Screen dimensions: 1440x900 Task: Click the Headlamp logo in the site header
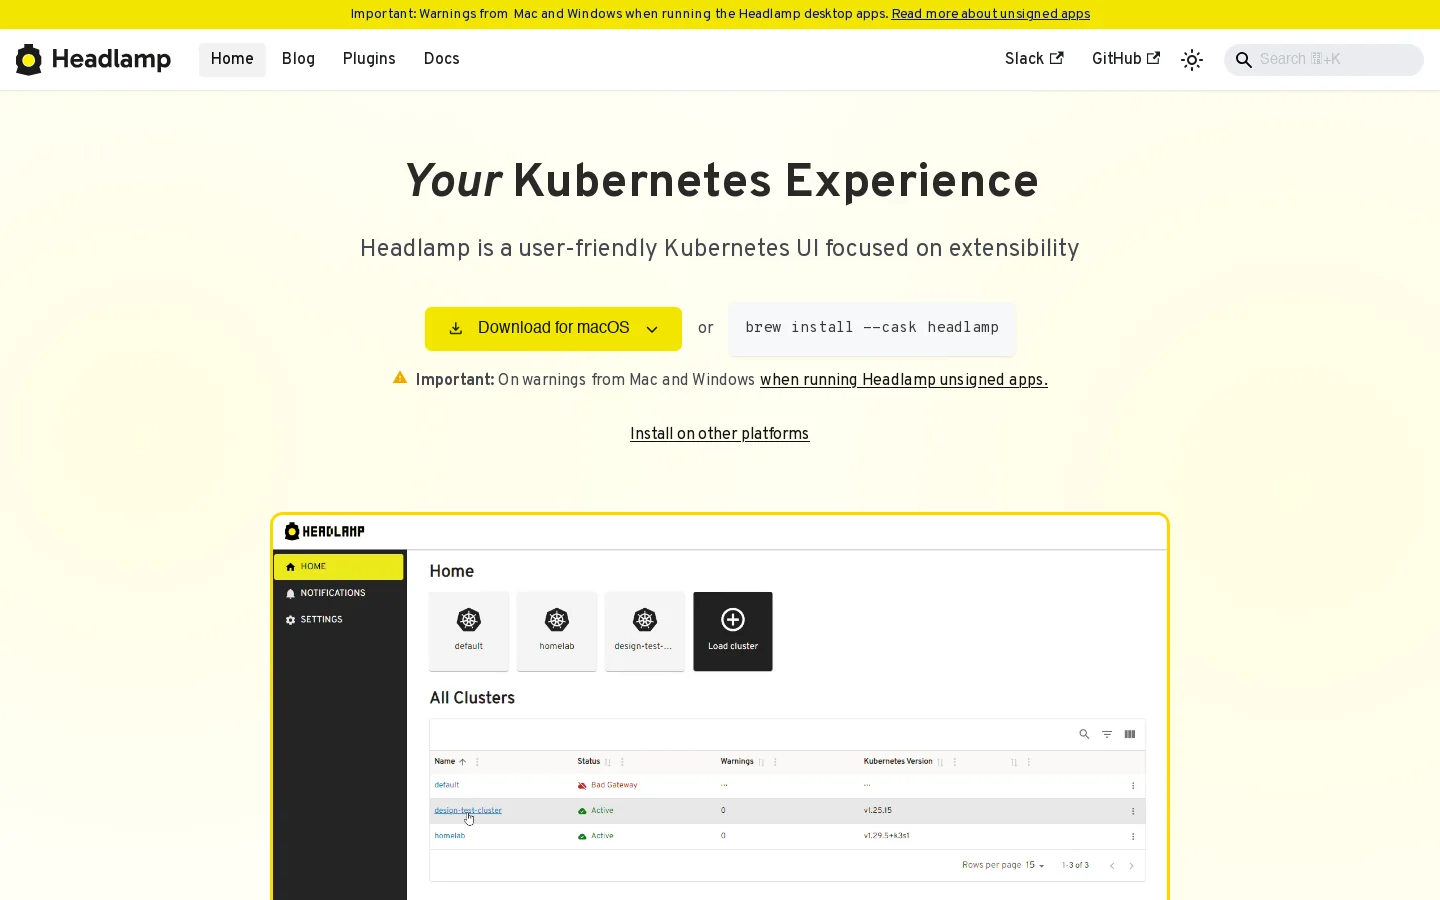[93, 60]
